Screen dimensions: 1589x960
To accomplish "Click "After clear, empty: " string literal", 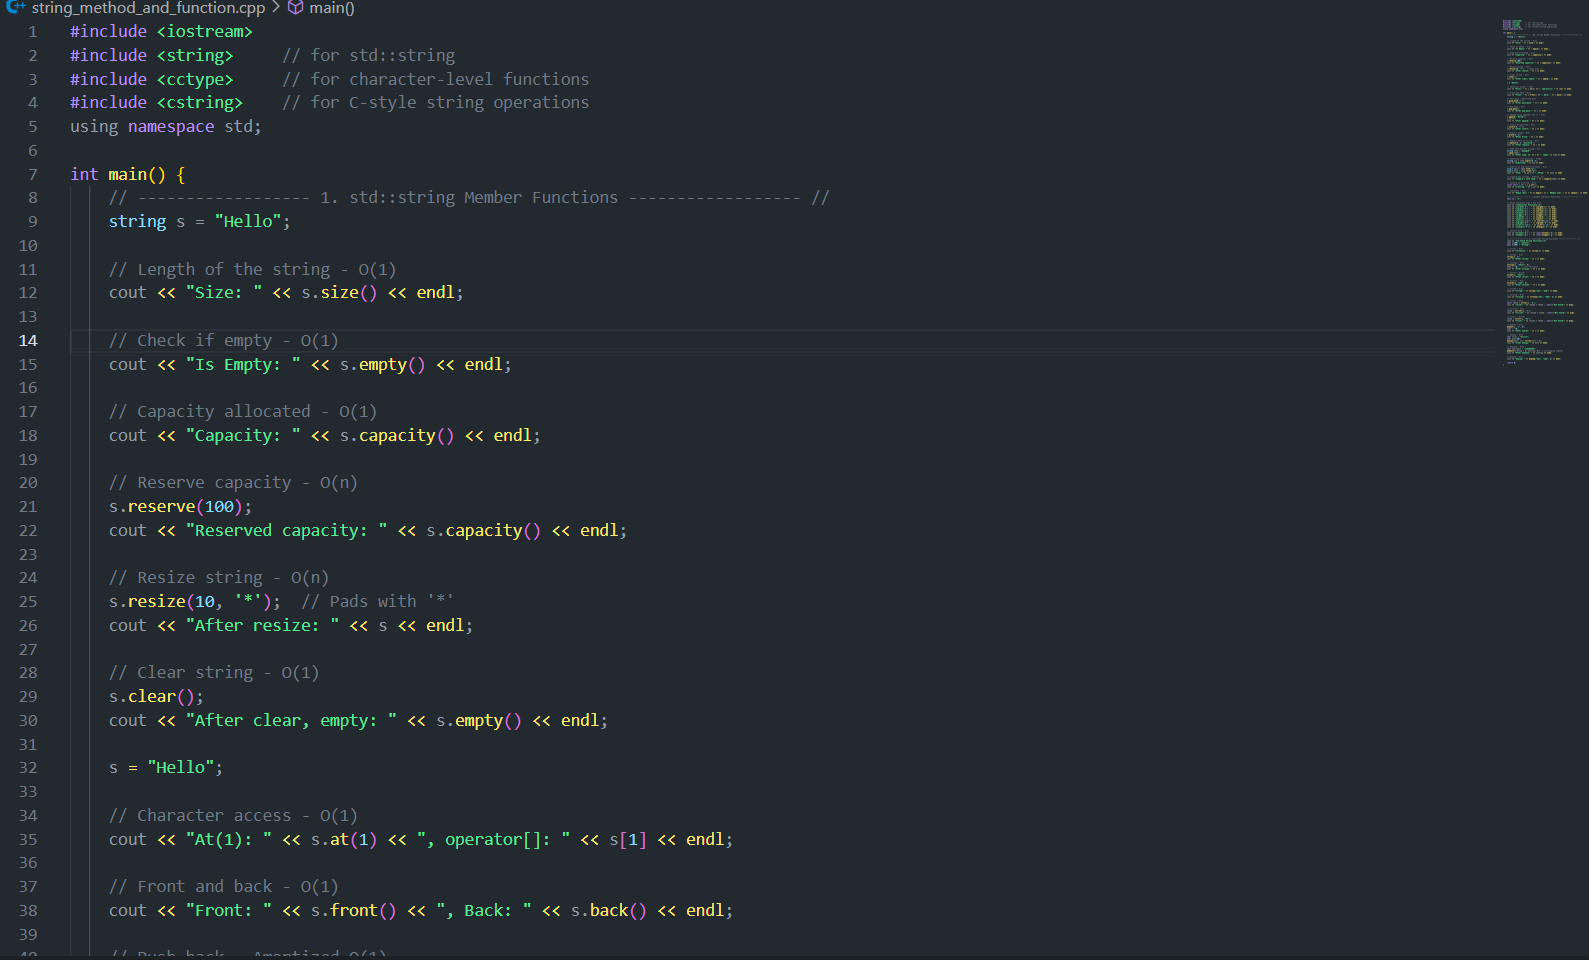I will pos(291,721).
